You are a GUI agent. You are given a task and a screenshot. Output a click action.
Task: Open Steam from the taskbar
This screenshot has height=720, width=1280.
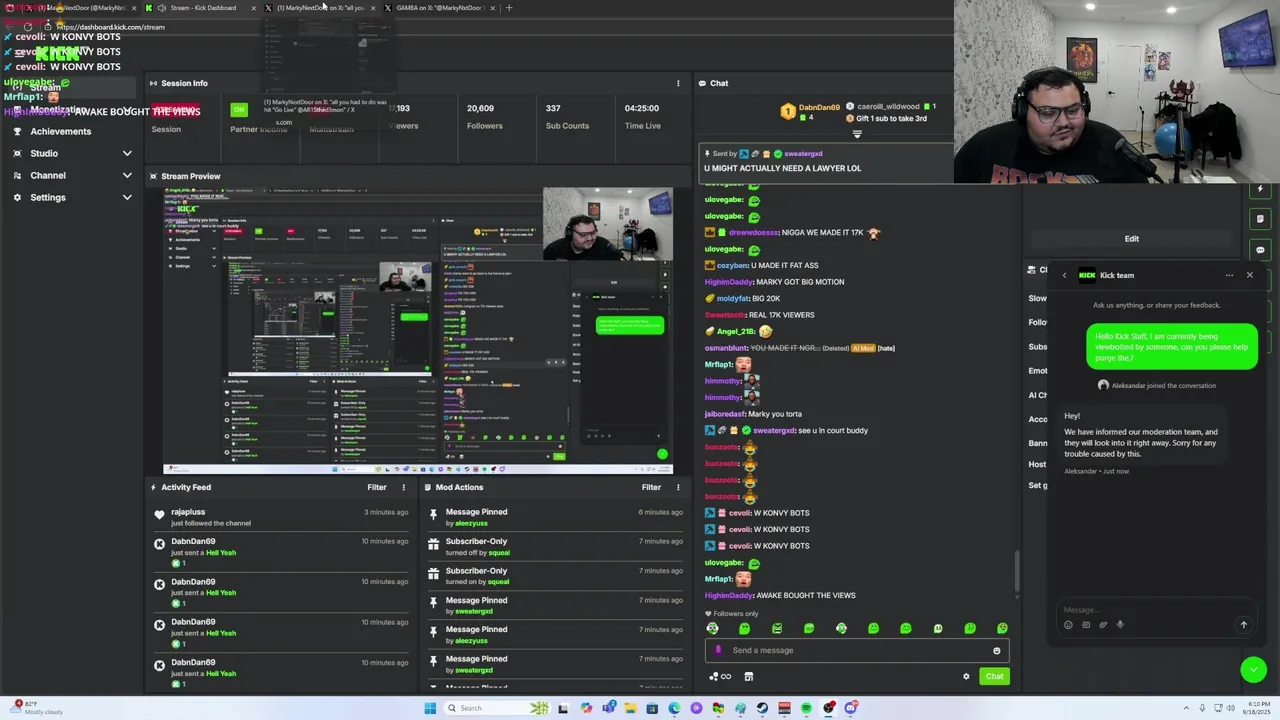click(x=762, y=708)
